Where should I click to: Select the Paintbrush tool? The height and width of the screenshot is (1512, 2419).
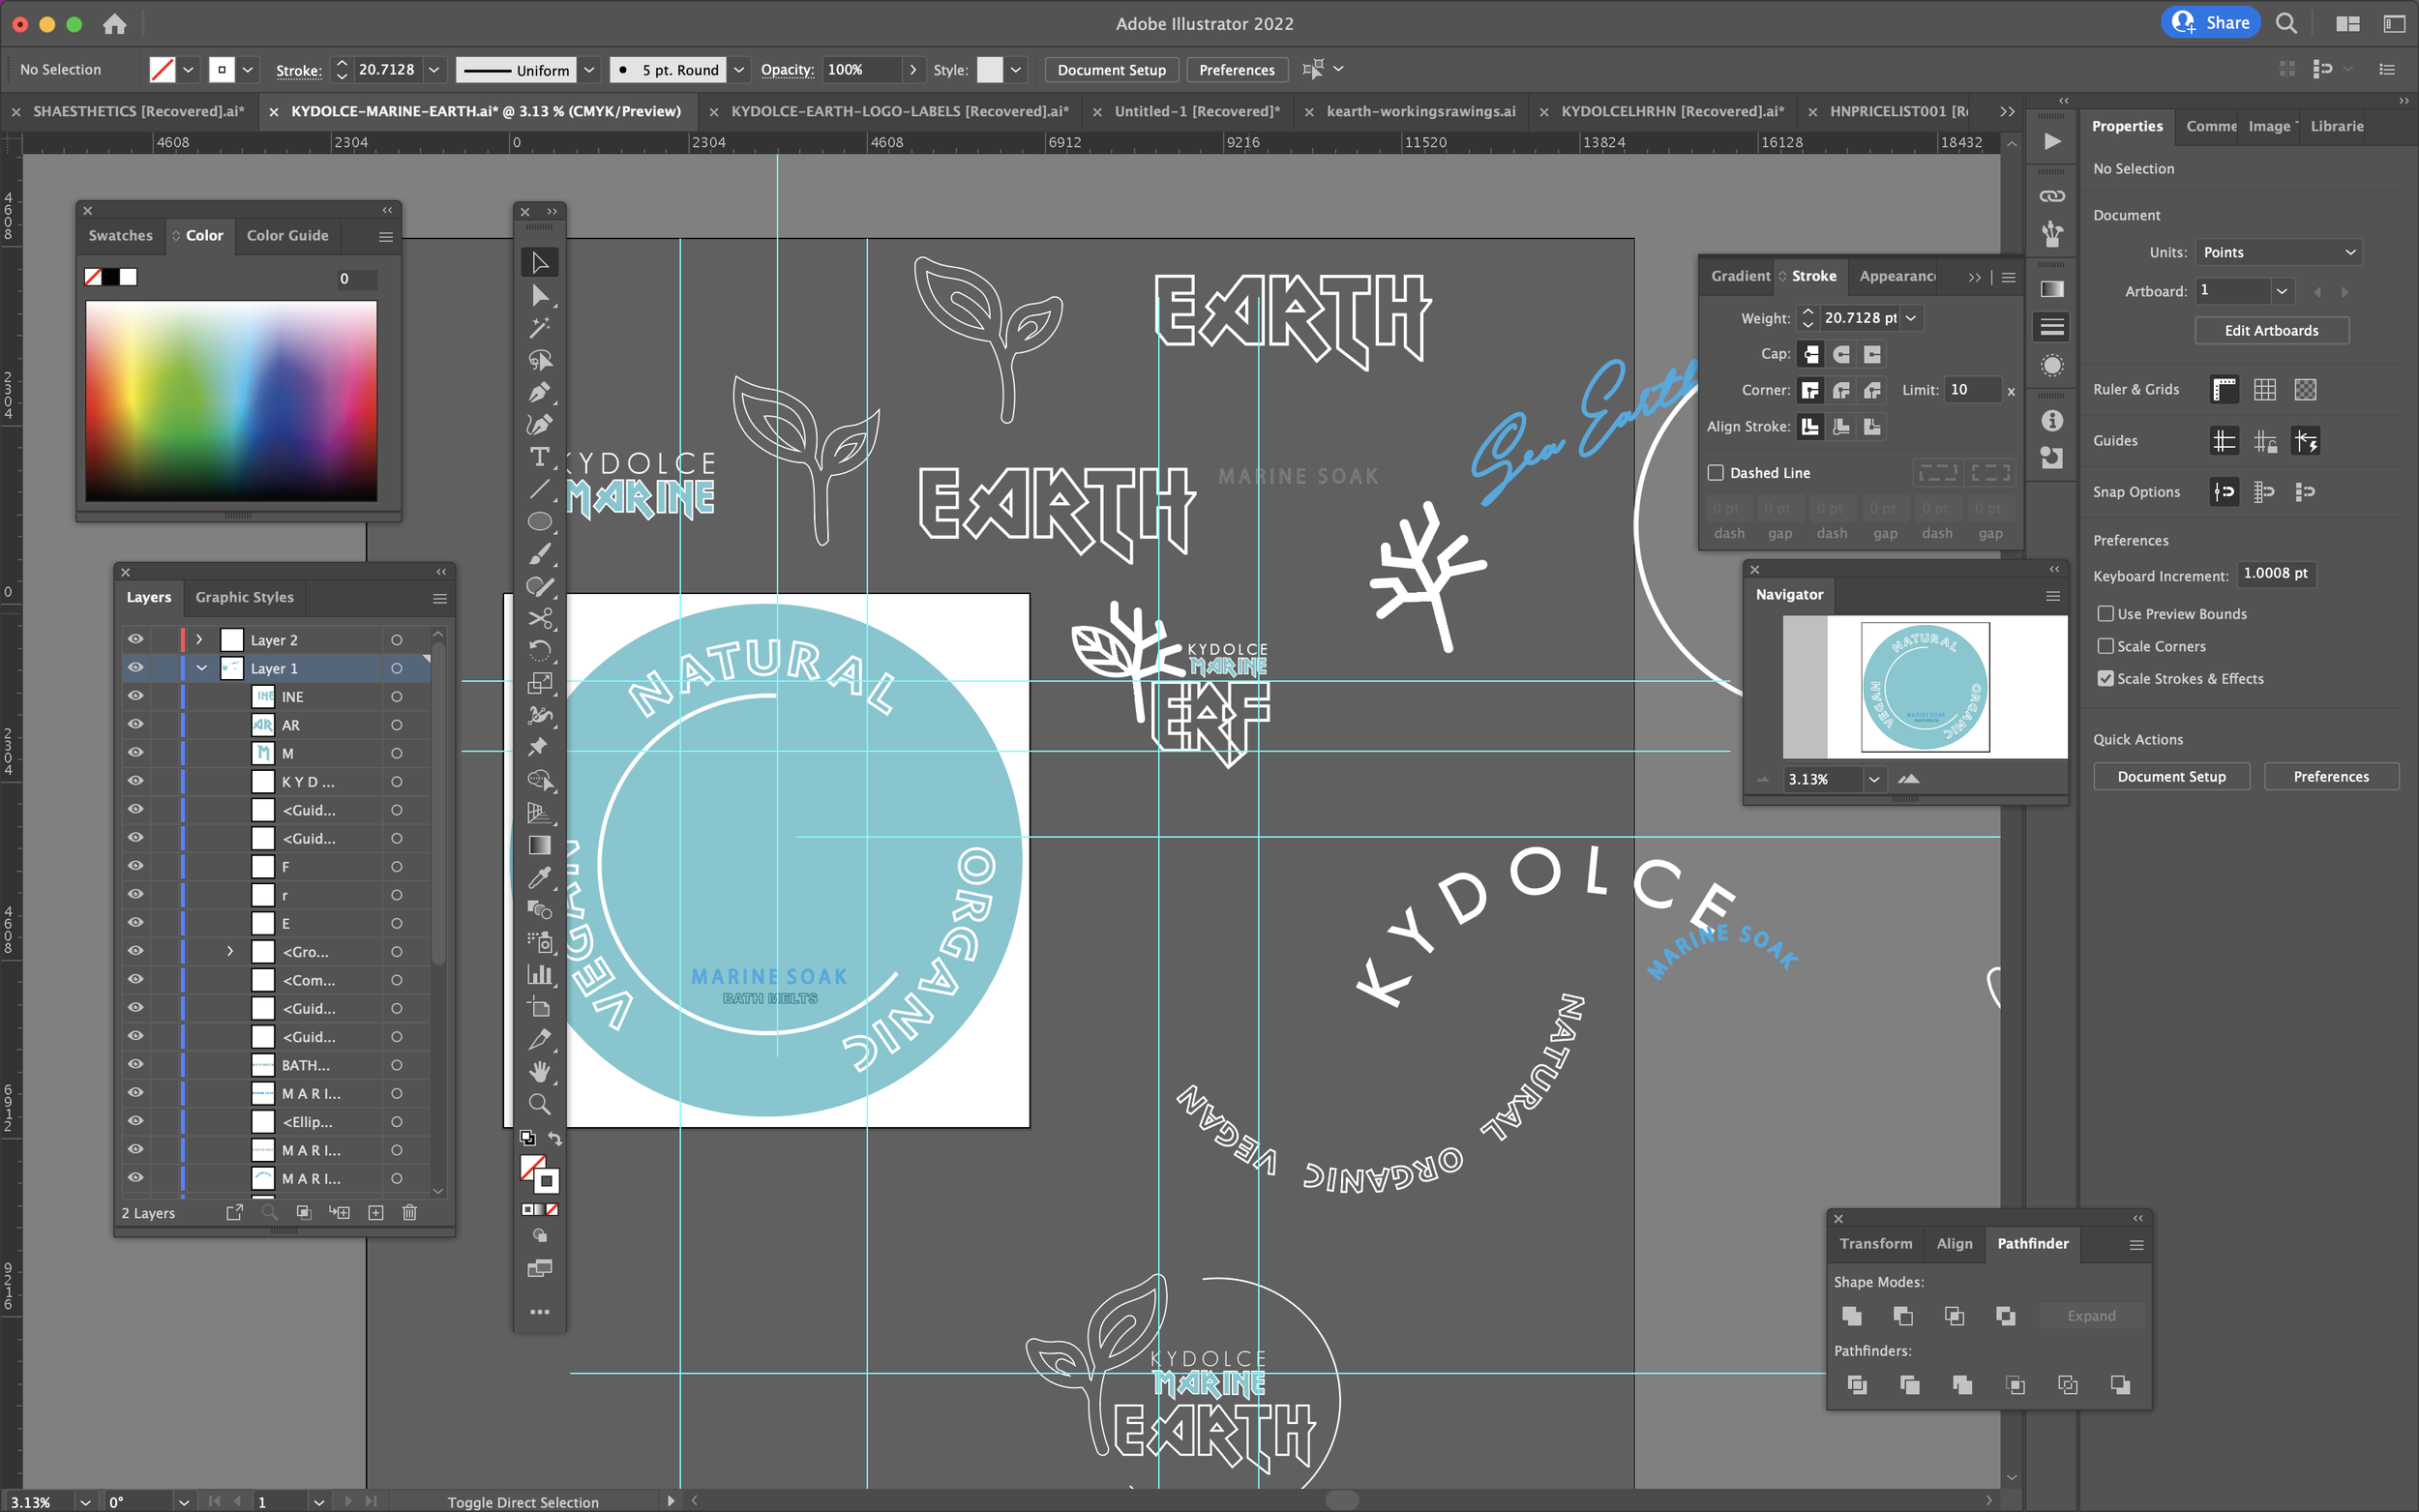(x=540, y=554)
